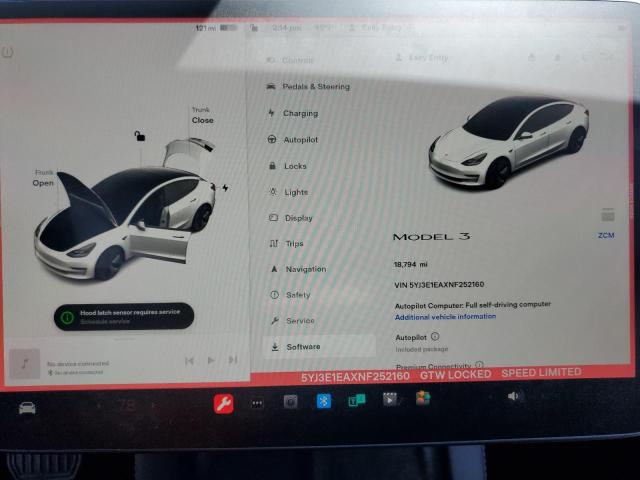The width and height of the screenshot is (640, 480).
Task: Open the Bluetooth app
Action: (324, 401)
